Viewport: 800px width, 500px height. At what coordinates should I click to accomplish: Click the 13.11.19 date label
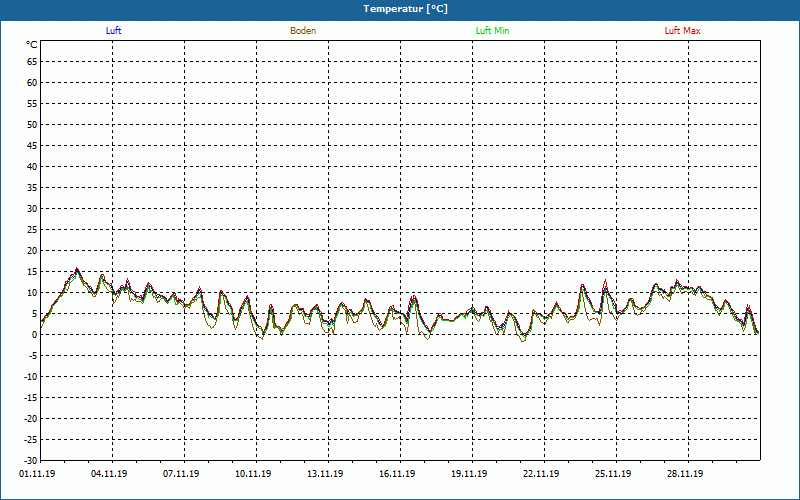(x=325, y=474)
